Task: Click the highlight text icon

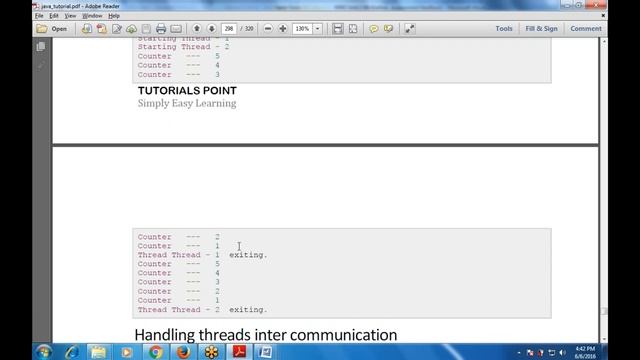Action: [x=389, y=29]
